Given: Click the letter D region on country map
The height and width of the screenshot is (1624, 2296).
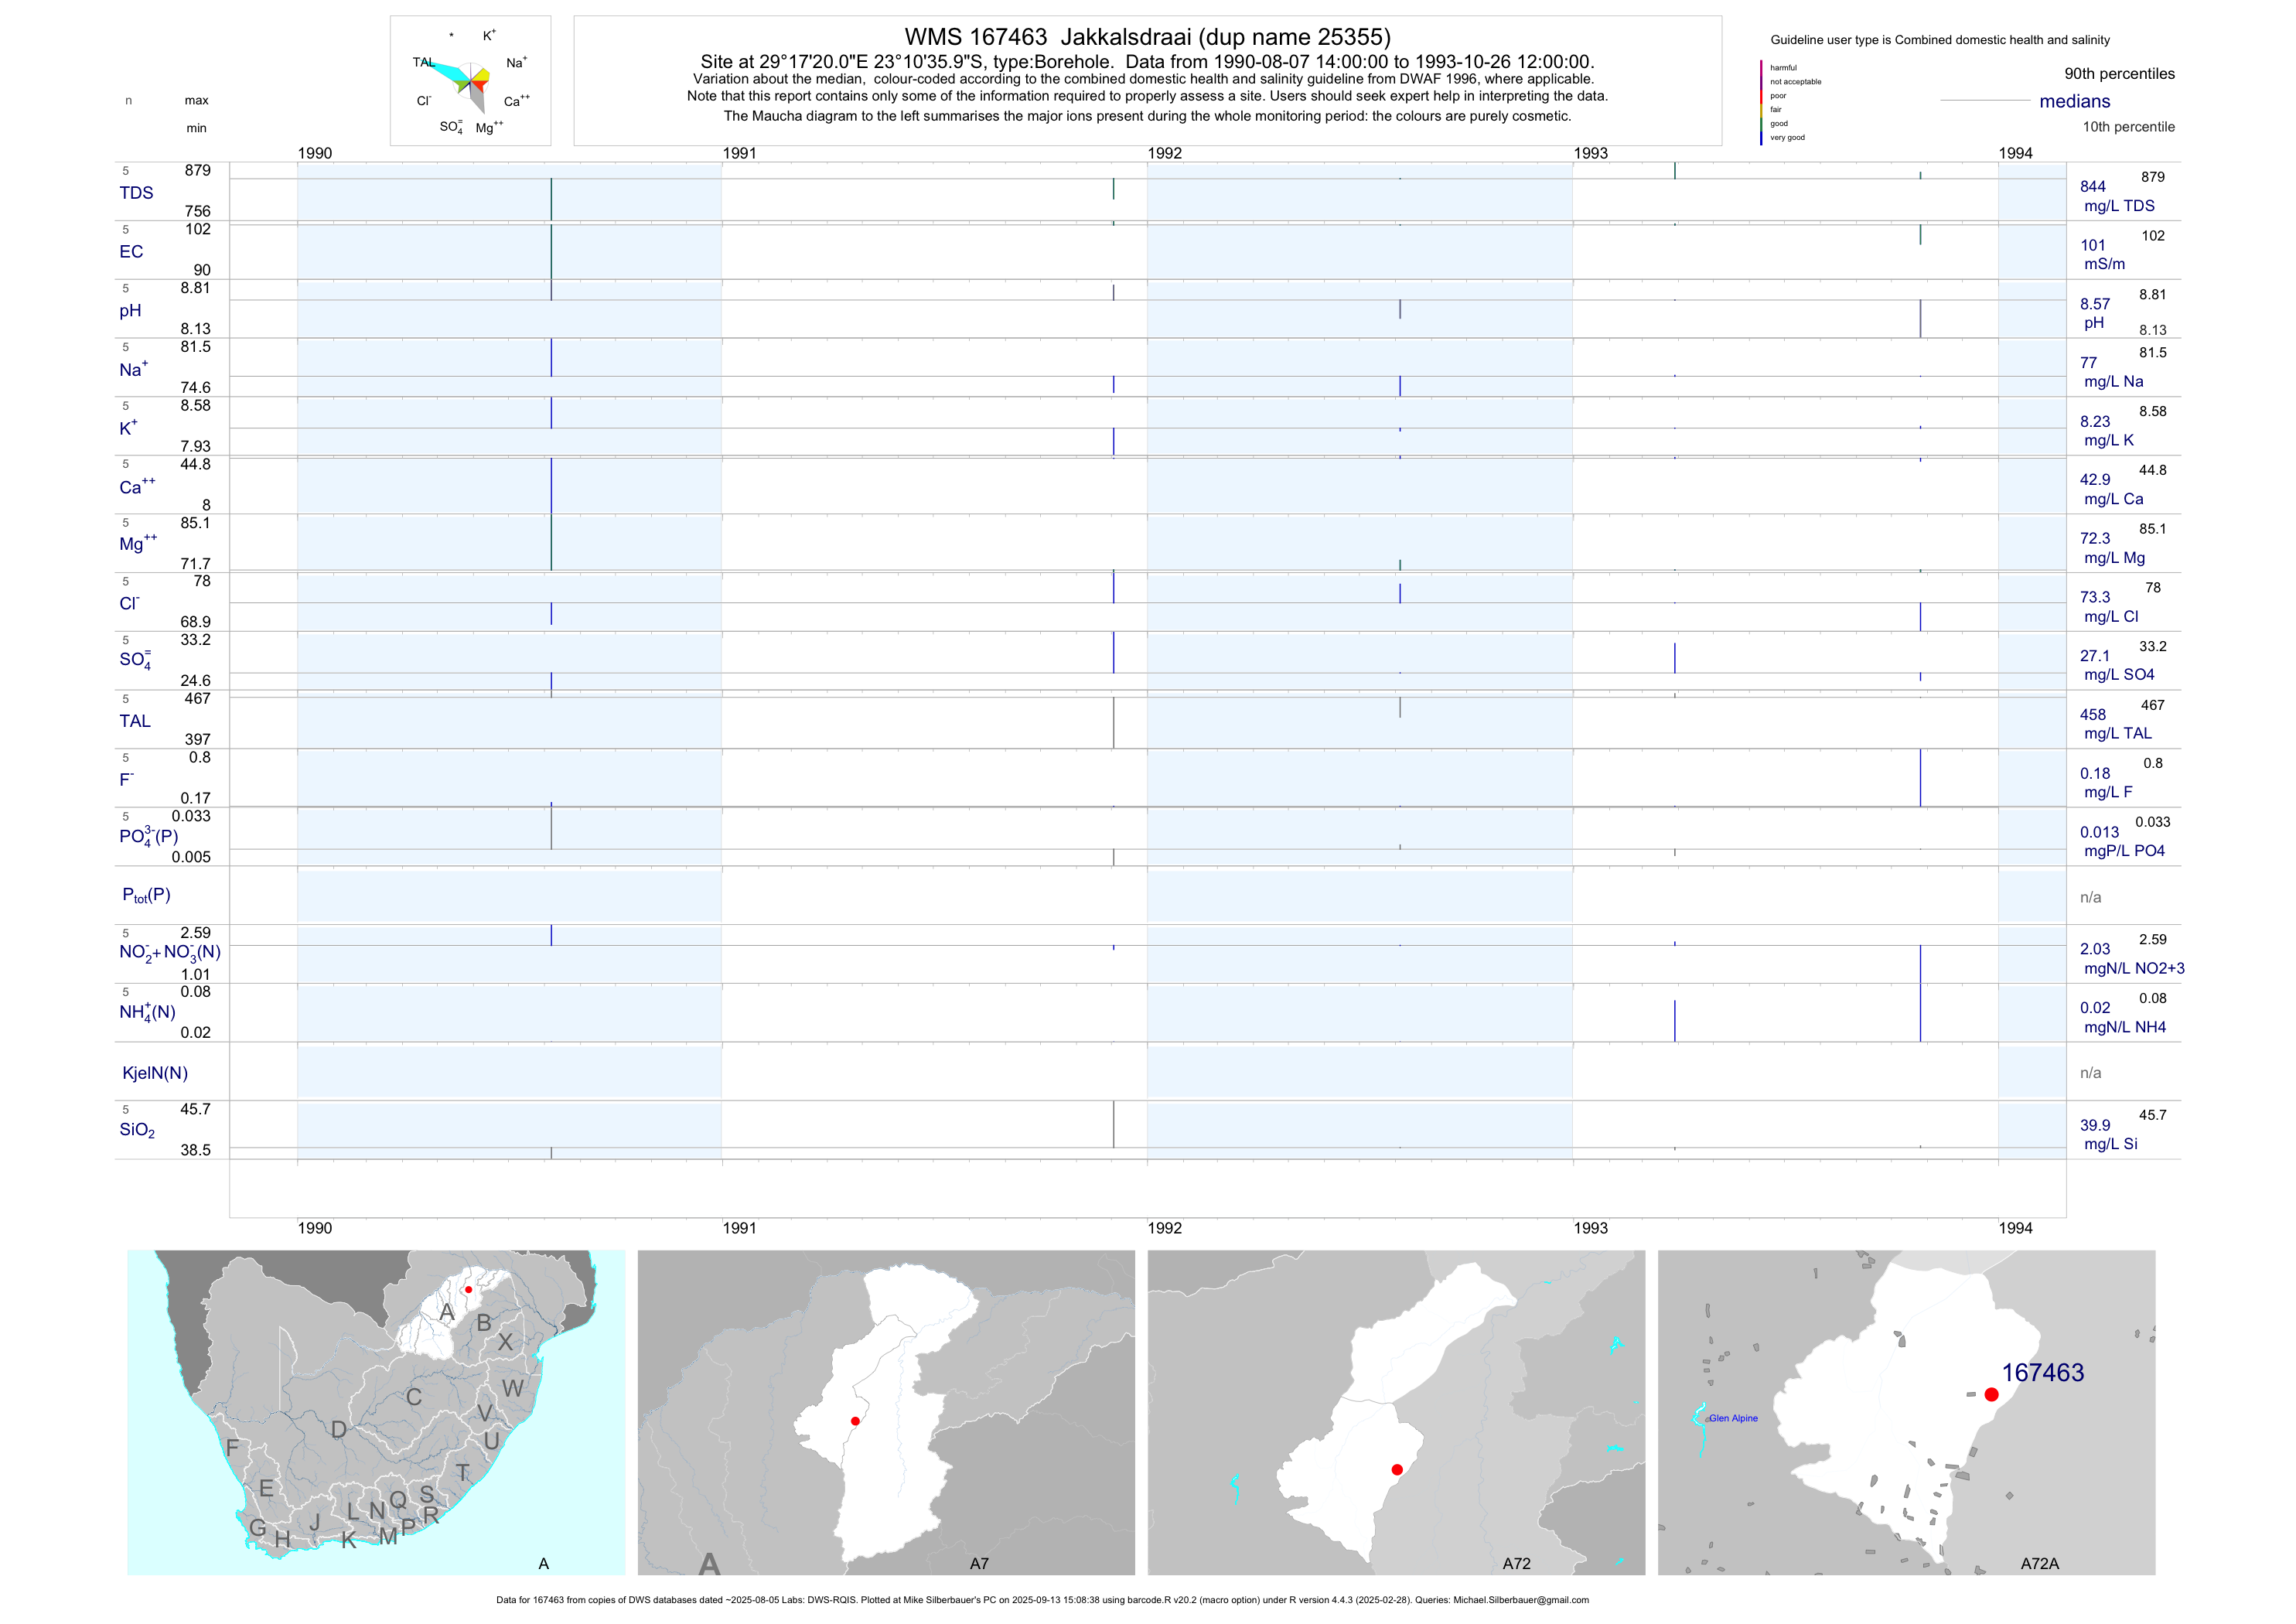Looking at the screenshot, I should (339, 1430).
